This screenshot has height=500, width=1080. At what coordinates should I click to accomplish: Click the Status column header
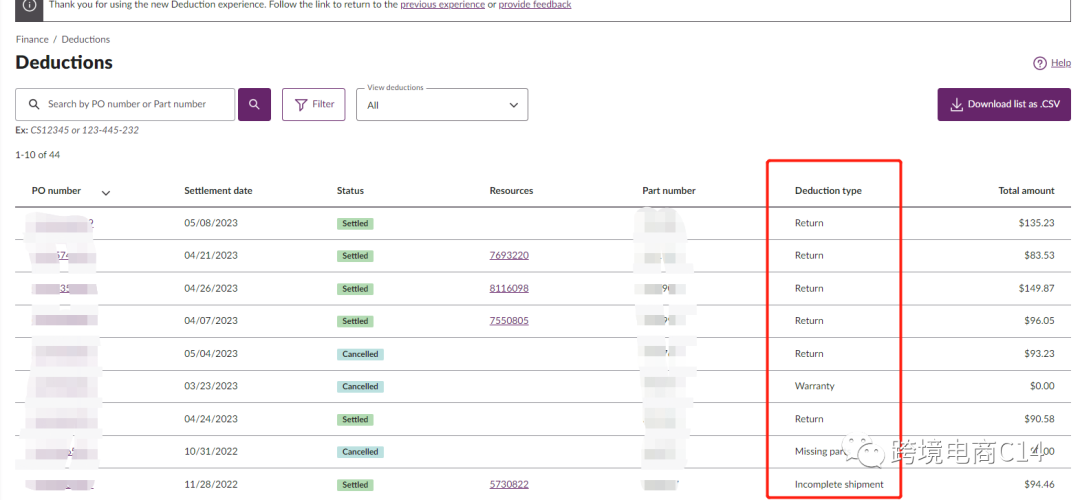[x=350, y=191]
